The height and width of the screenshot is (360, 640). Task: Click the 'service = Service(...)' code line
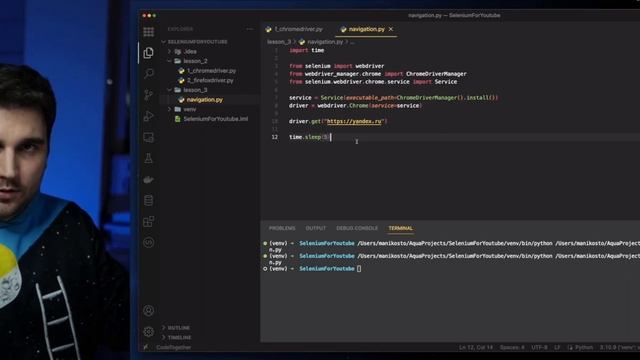[x=393, y=98]
